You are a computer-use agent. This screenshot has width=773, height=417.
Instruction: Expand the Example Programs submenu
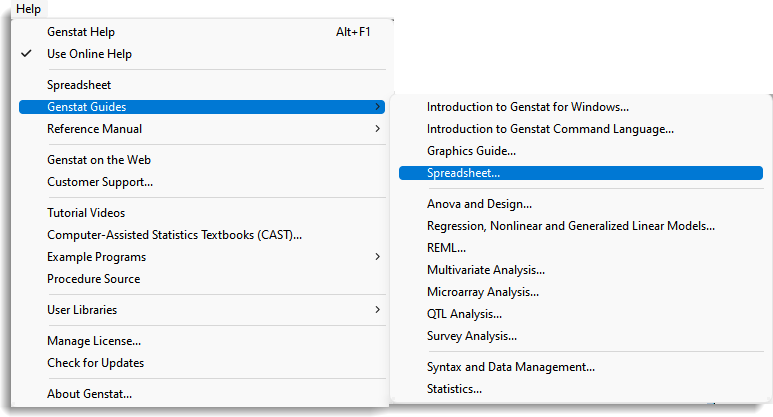point(202,257)
